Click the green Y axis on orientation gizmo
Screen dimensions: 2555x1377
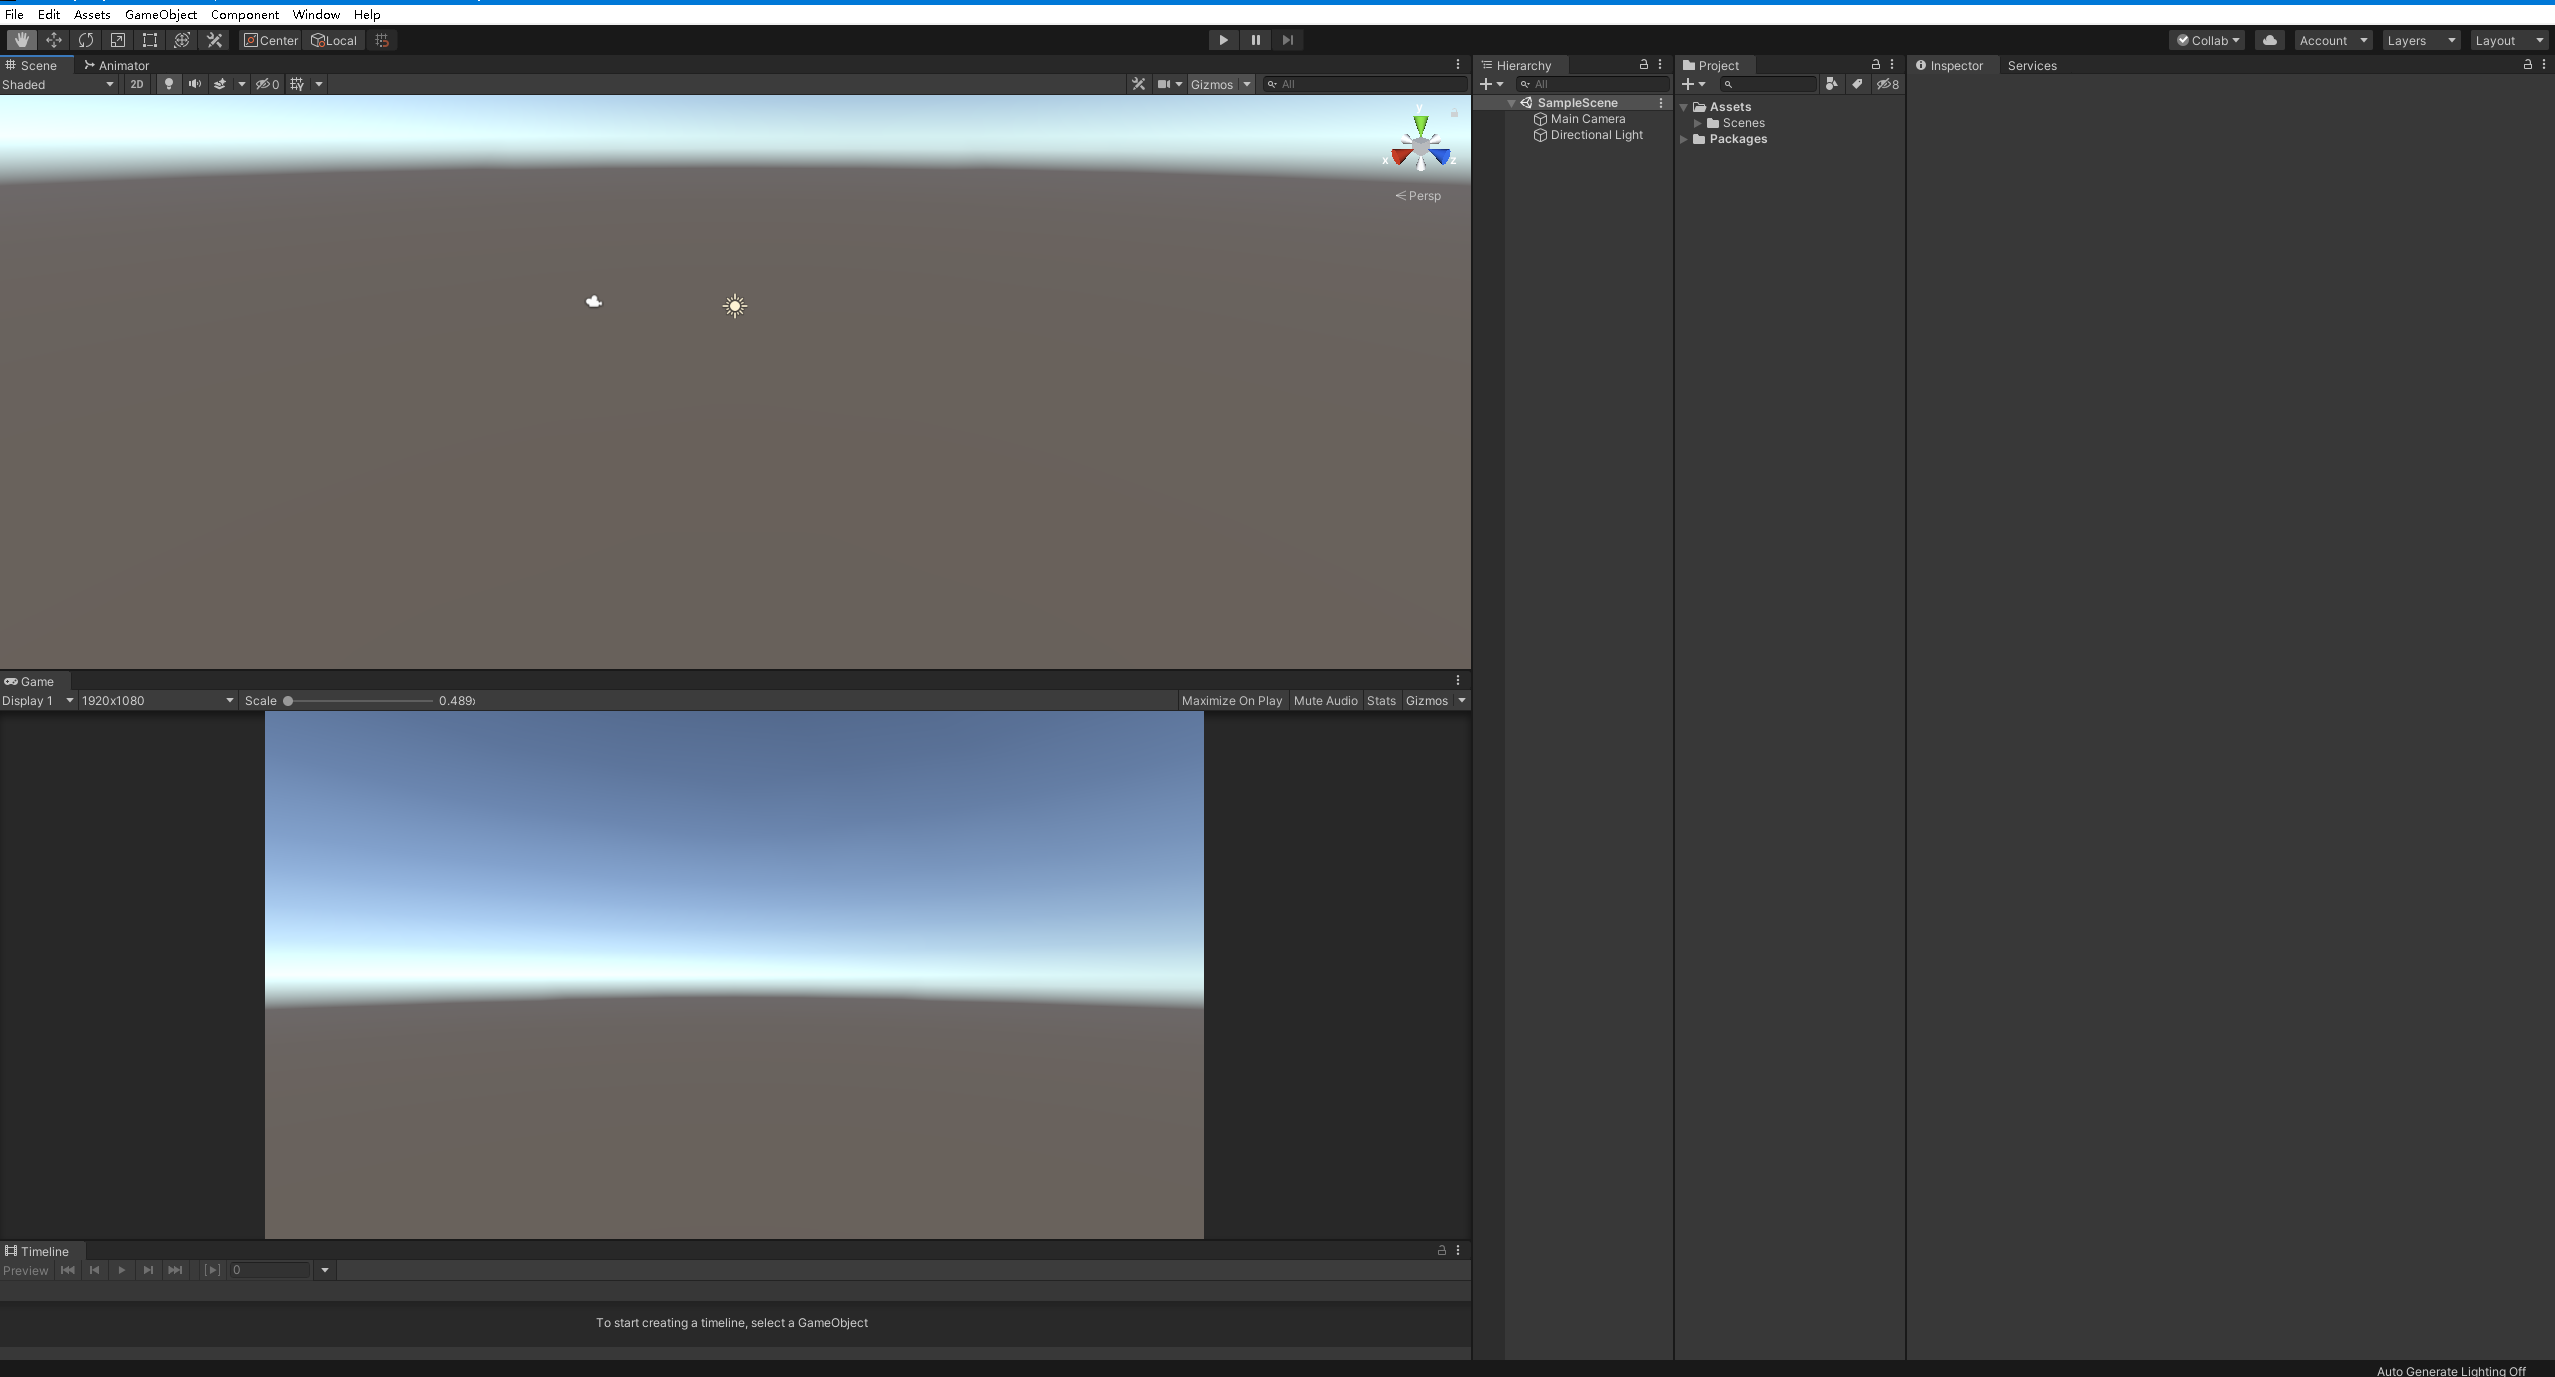point(1420,124)
